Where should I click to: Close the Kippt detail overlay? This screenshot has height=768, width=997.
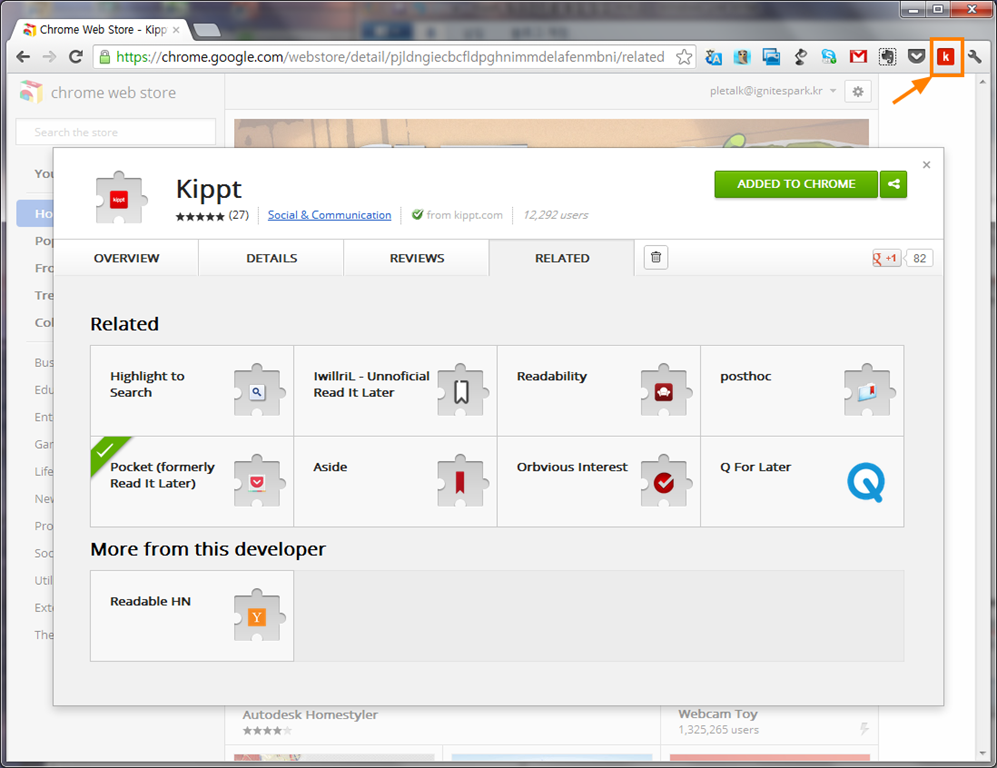pyautogui.click(x=926, y=165)
